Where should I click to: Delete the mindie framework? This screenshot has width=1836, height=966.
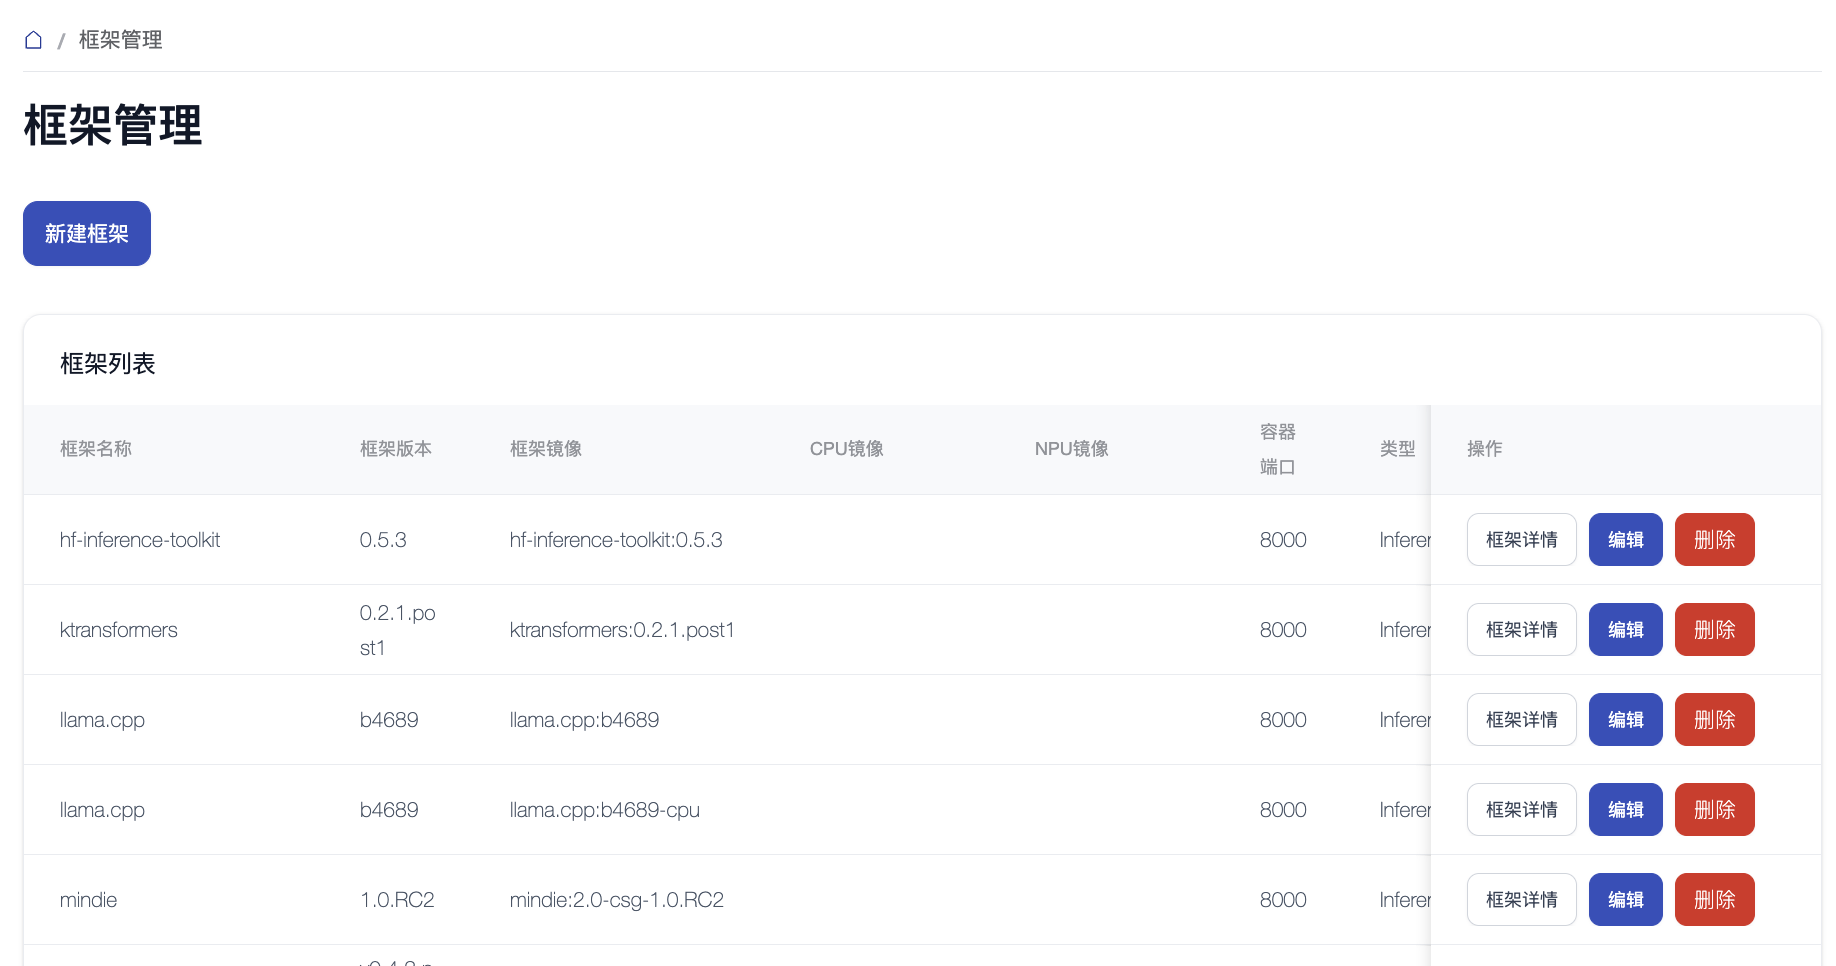coord(1714,900)
